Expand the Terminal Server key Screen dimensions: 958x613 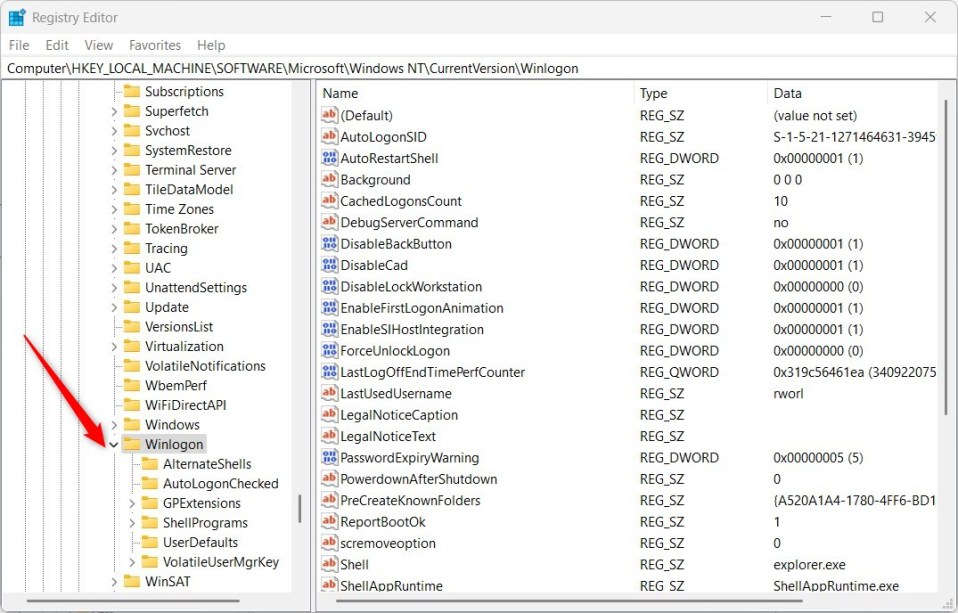pyautogui.click(x=114, y=170)
